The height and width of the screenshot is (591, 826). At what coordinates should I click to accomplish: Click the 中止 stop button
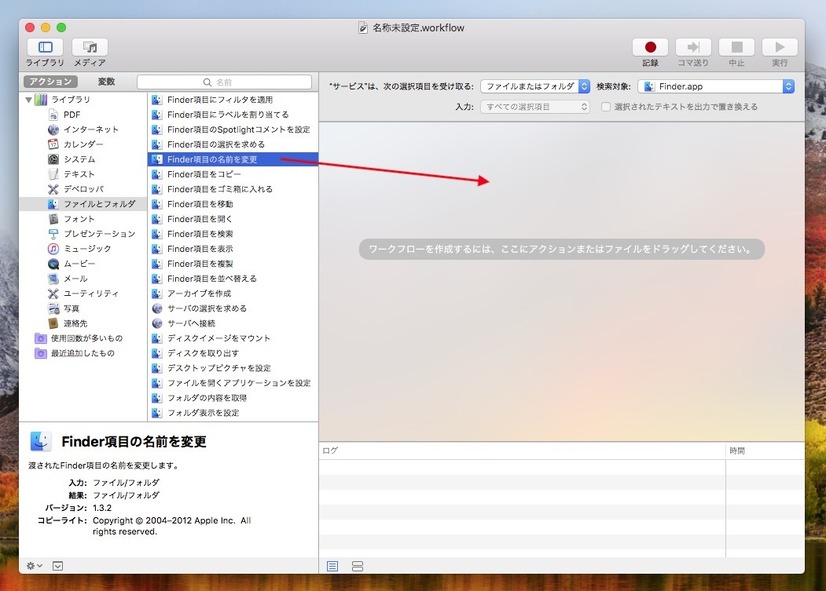(736, 47)
